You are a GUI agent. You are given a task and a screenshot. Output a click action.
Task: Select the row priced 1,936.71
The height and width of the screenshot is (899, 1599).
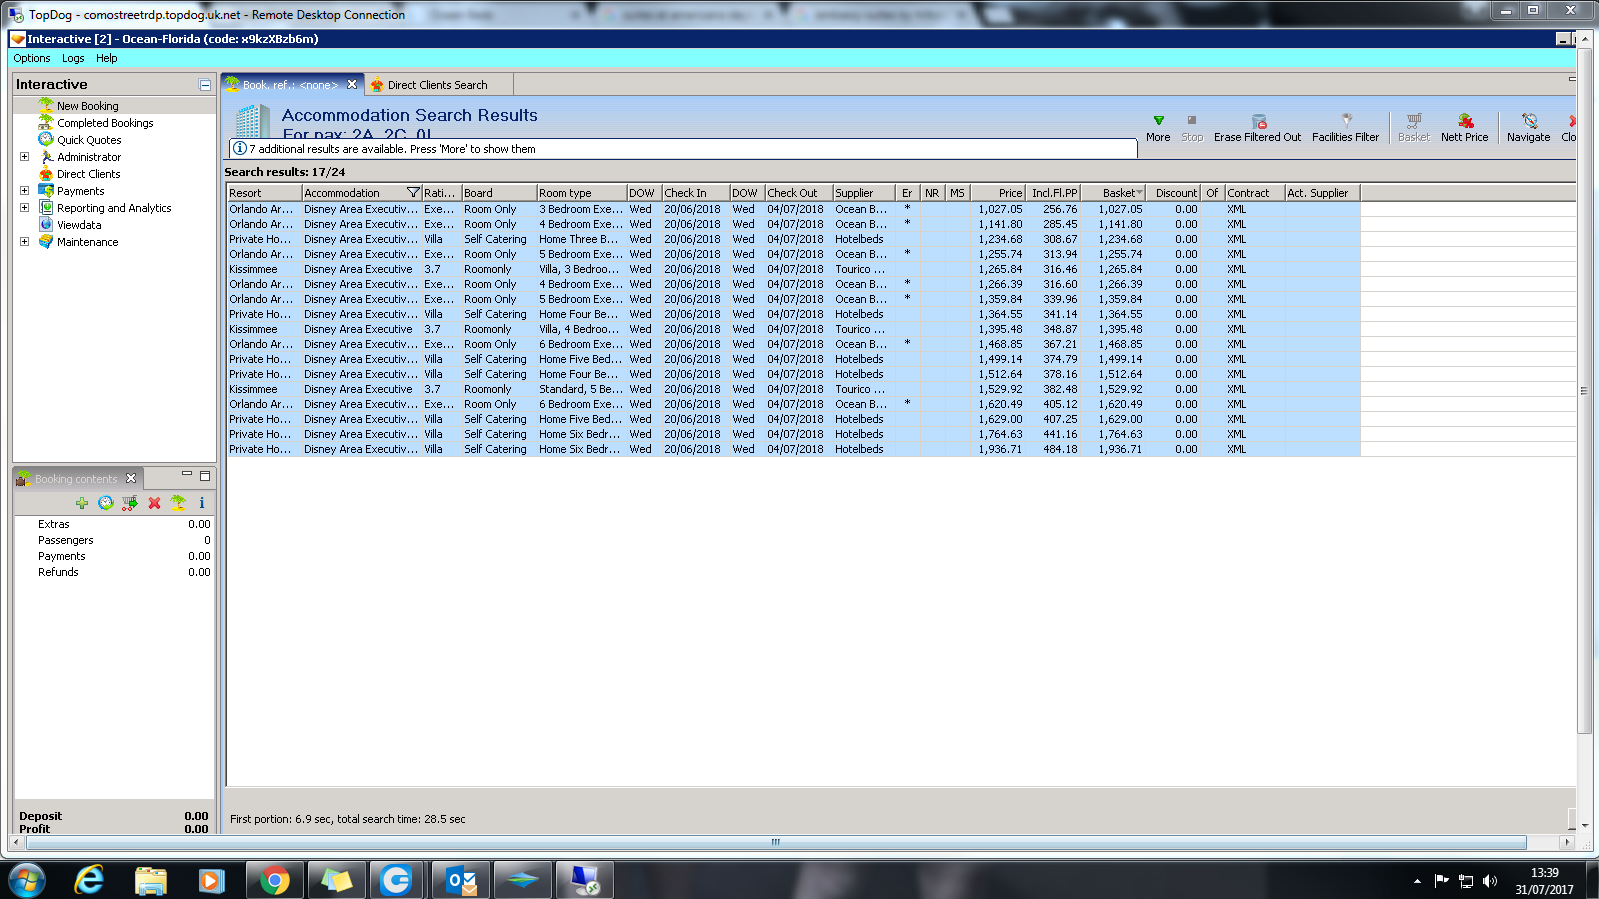tap(793, 449)
